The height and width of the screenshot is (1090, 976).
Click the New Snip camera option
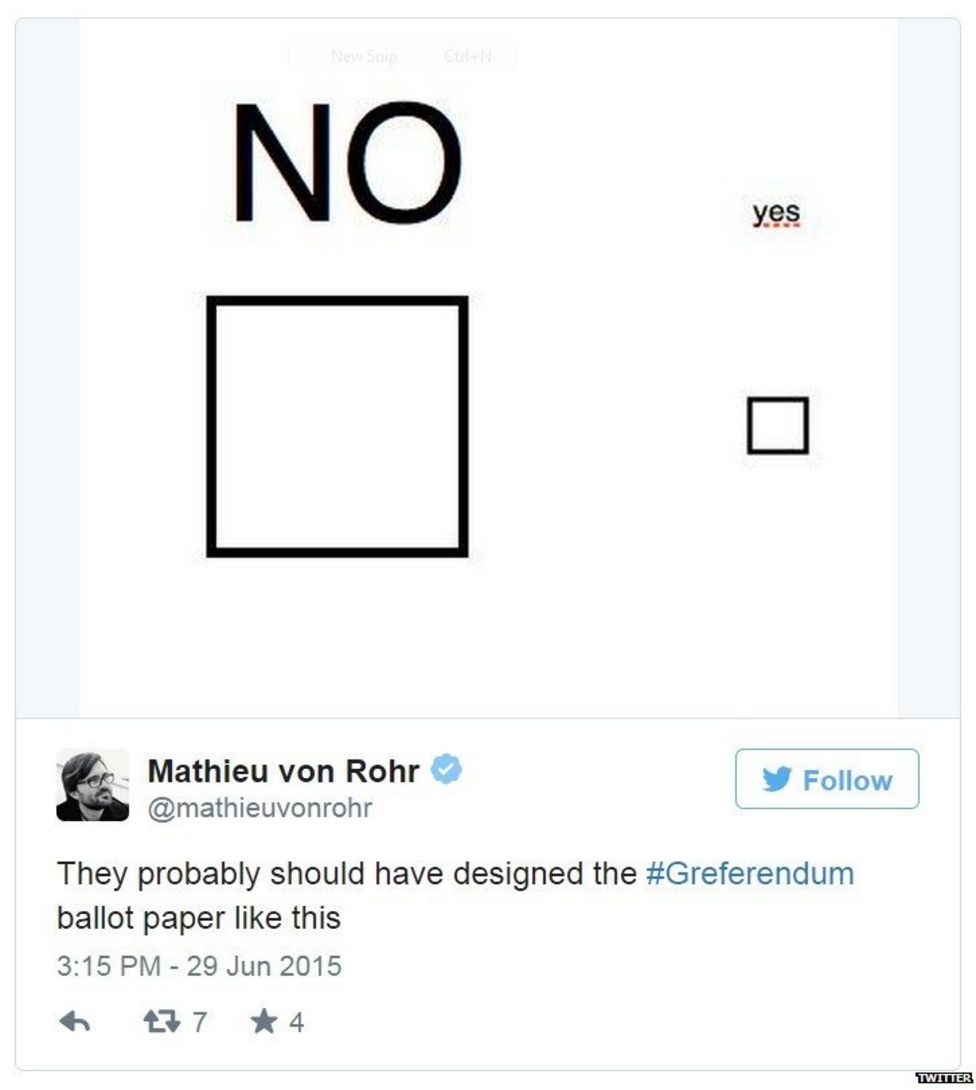coord(364,57)
